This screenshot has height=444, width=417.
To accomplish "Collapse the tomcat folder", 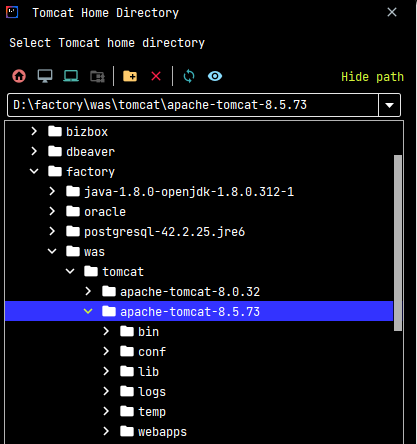I will 70,271.
